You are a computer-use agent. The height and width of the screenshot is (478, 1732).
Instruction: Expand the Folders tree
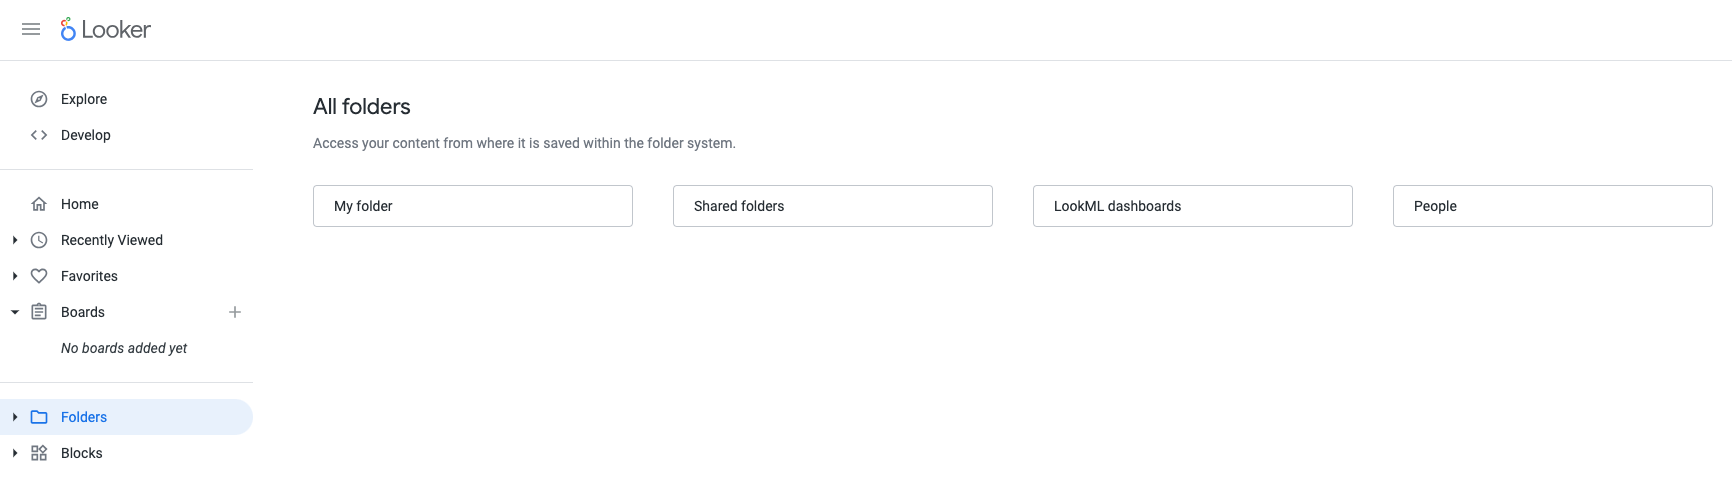15,417
